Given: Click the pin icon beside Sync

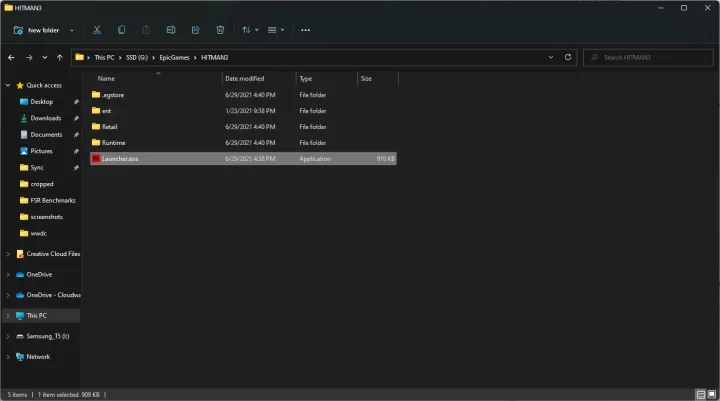Looking at the screenshot, I should (x=76, y=168).
